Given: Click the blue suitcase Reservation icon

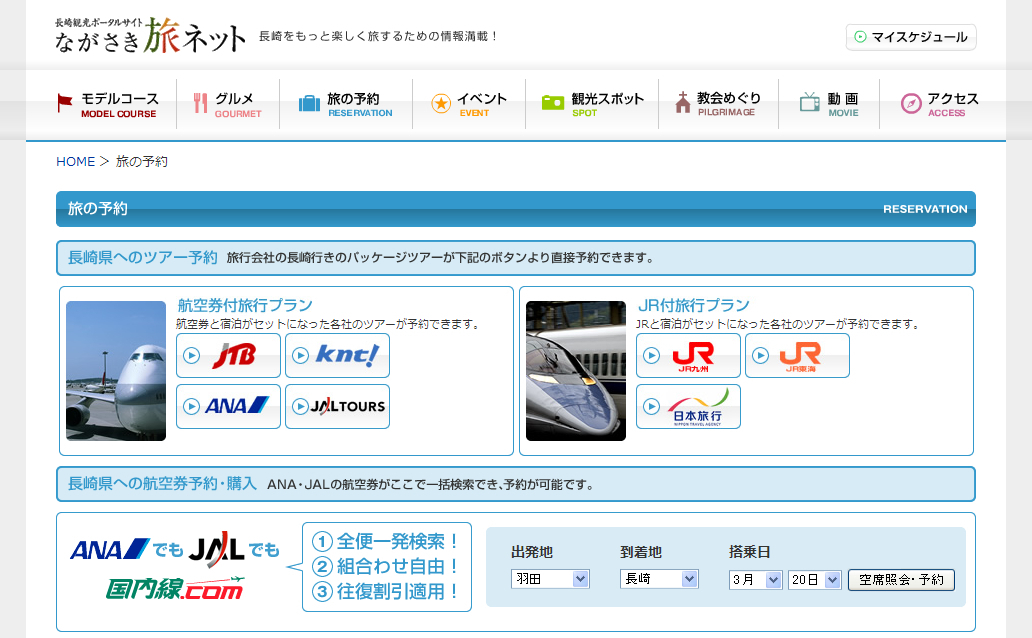Looking at the screenshot, I should pyautogui.click(x=309, y=103).
